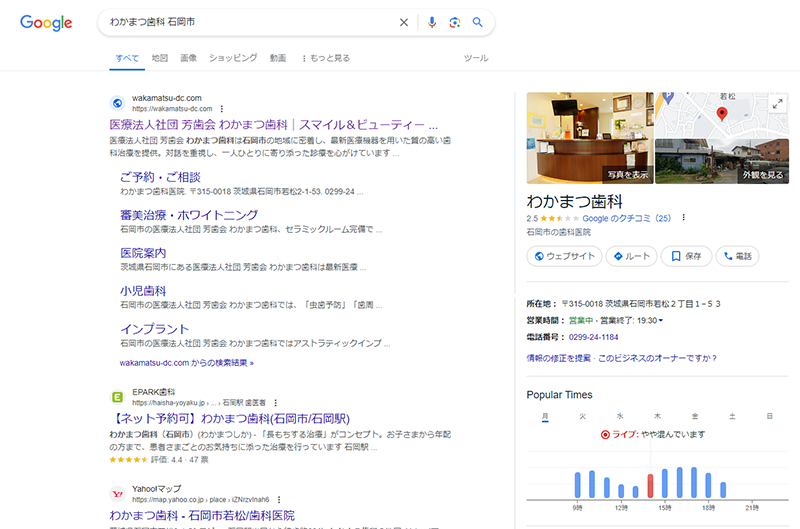Open the 小児歯科 sitelink
Image resolution: width=800 pixels, height=529 pixels.
[x=143, y=291]
